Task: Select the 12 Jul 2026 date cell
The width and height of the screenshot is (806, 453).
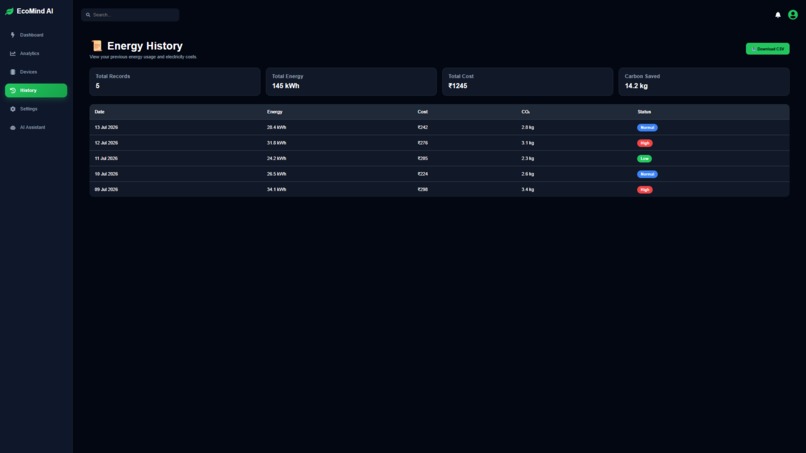Action: pos(106,143)
